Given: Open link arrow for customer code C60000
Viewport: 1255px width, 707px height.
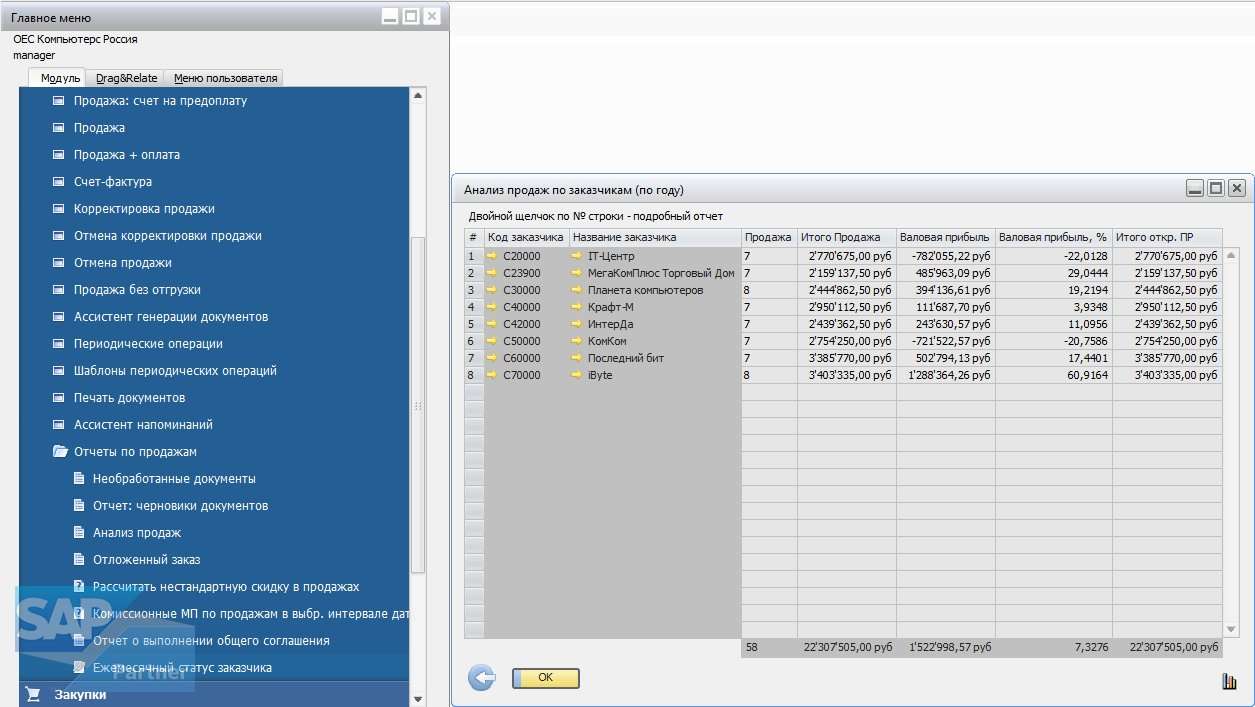Looking at the screenshot, I should point(492,358).
